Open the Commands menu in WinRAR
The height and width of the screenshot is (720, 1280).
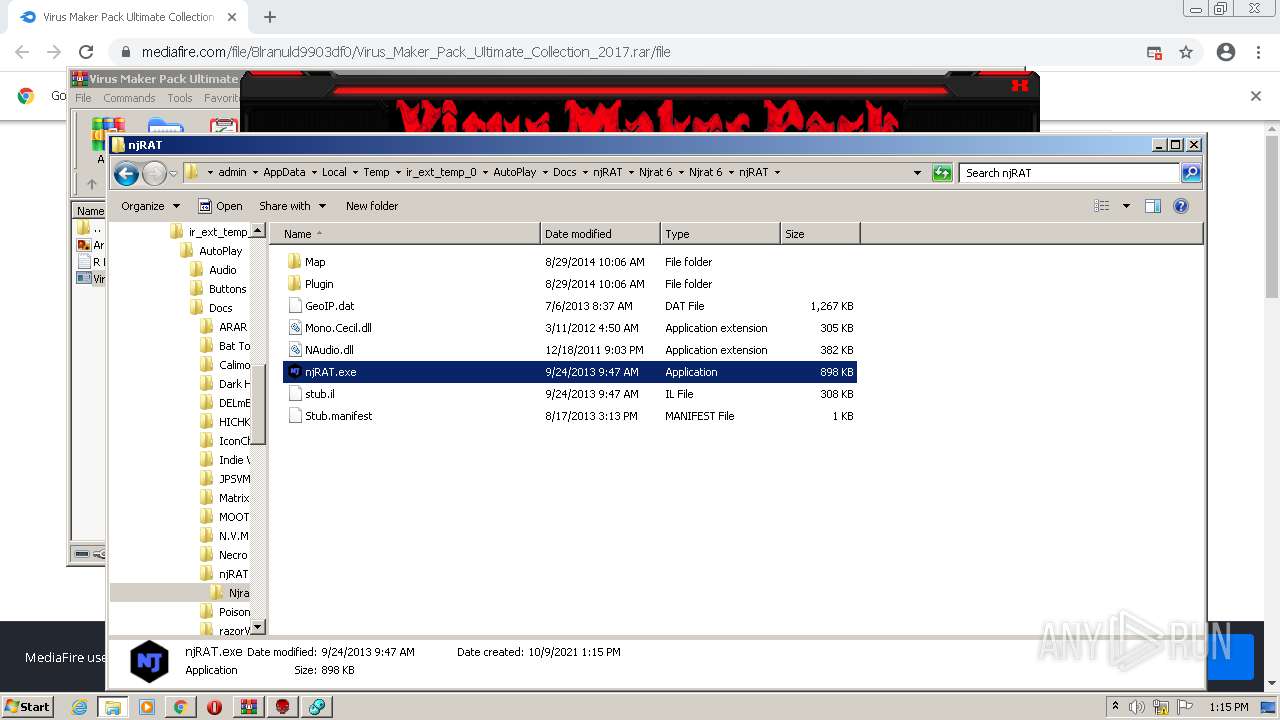pos(129,98)
